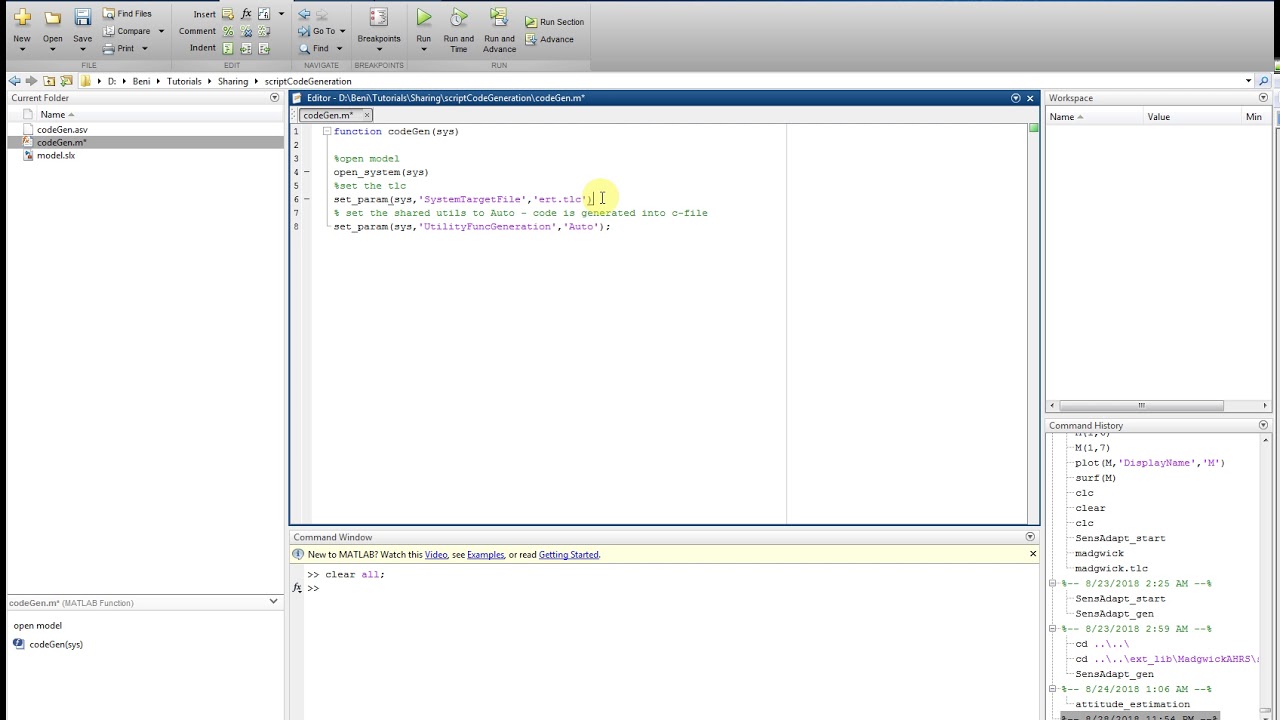Collapse 8/23/2018 2:59 AM history group
Screen dimensions: 1280x720
tap(1052, 629)
